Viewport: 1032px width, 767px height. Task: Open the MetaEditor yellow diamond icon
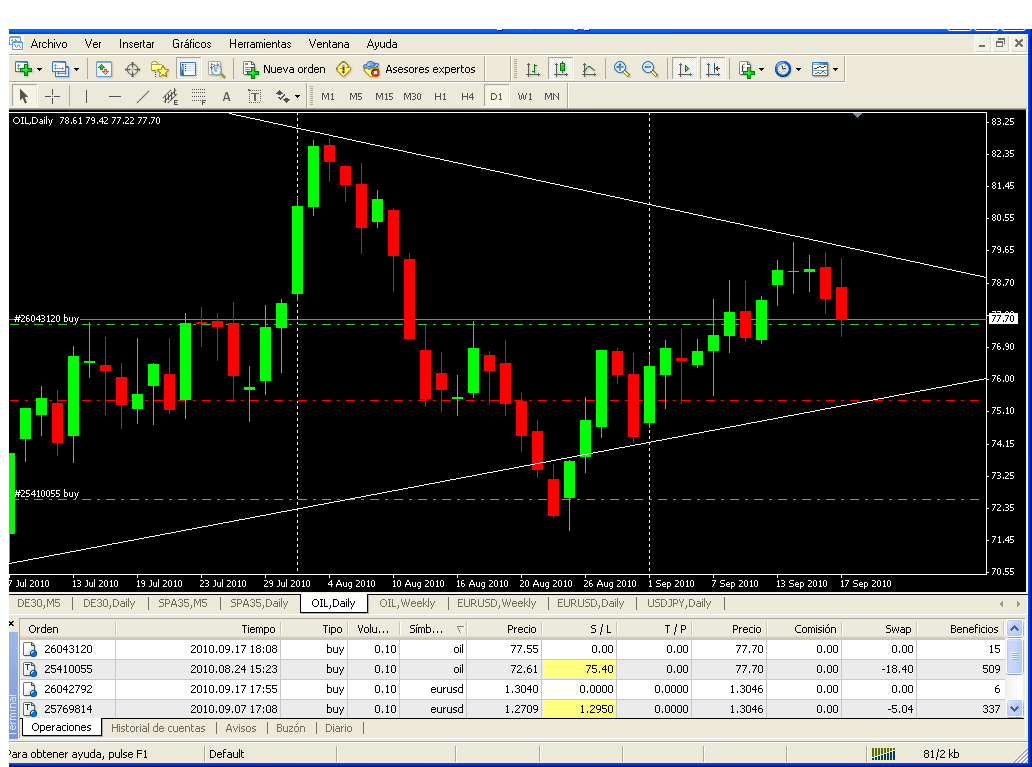pyautogui.click(x=344, y=68)
